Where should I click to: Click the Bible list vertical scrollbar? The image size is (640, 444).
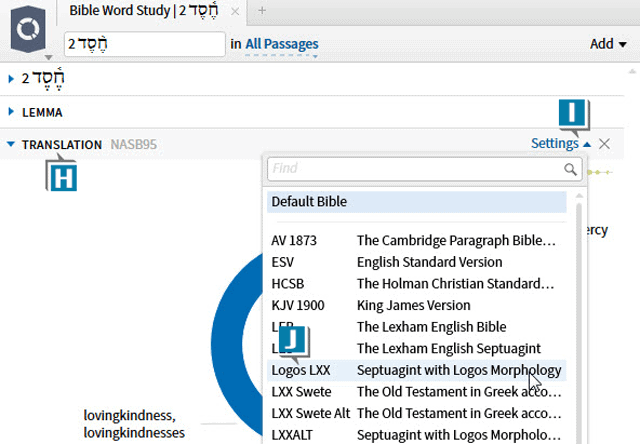[579, 322]
